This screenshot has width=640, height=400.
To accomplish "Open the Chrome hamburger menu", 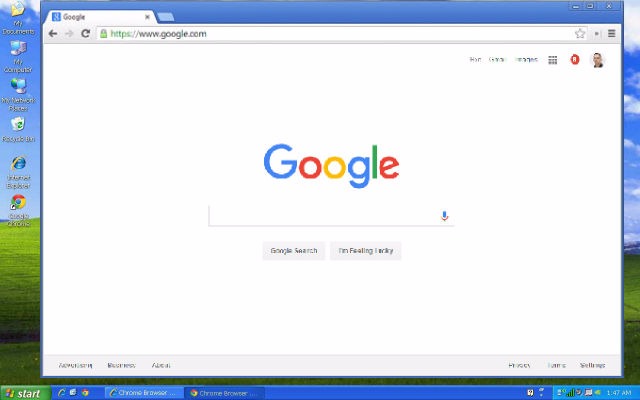I will 612,33.
